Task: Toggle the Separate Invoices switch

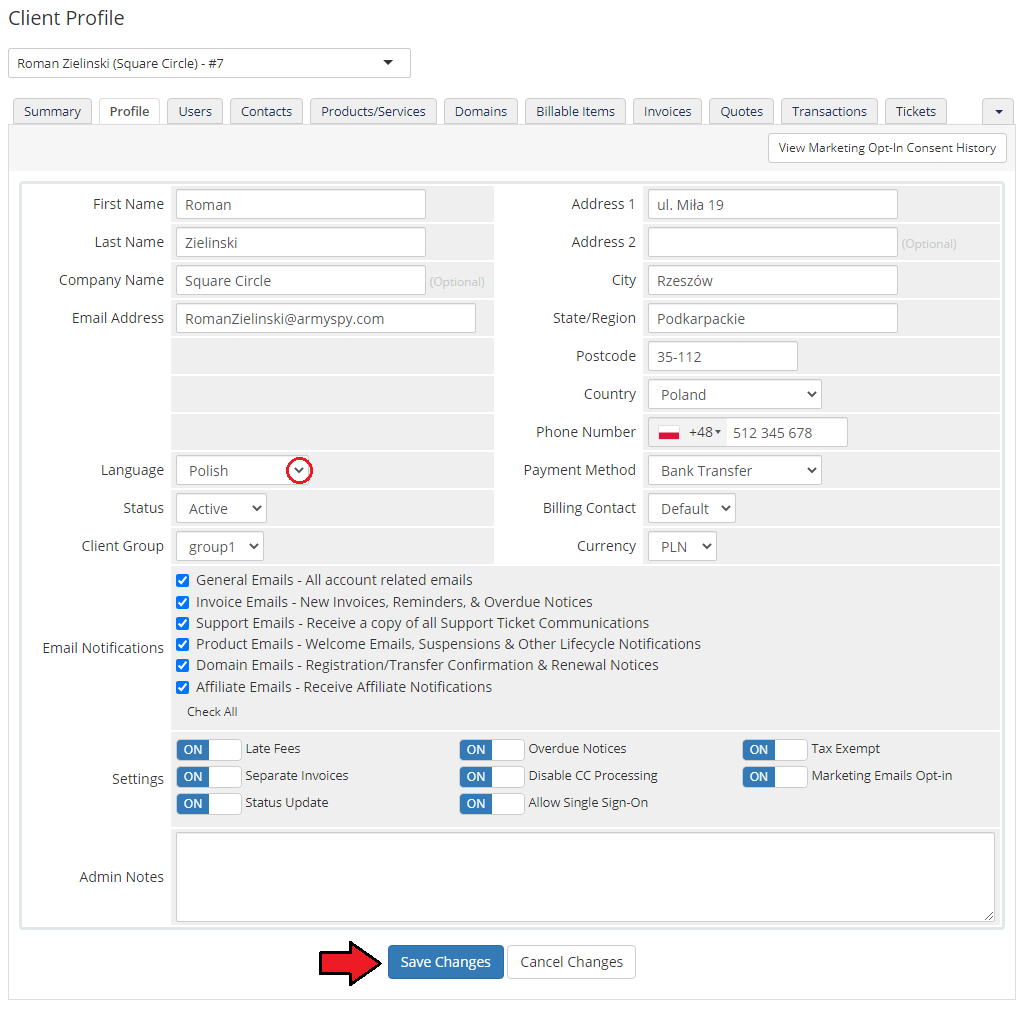Action: click(x=209, y=776)
